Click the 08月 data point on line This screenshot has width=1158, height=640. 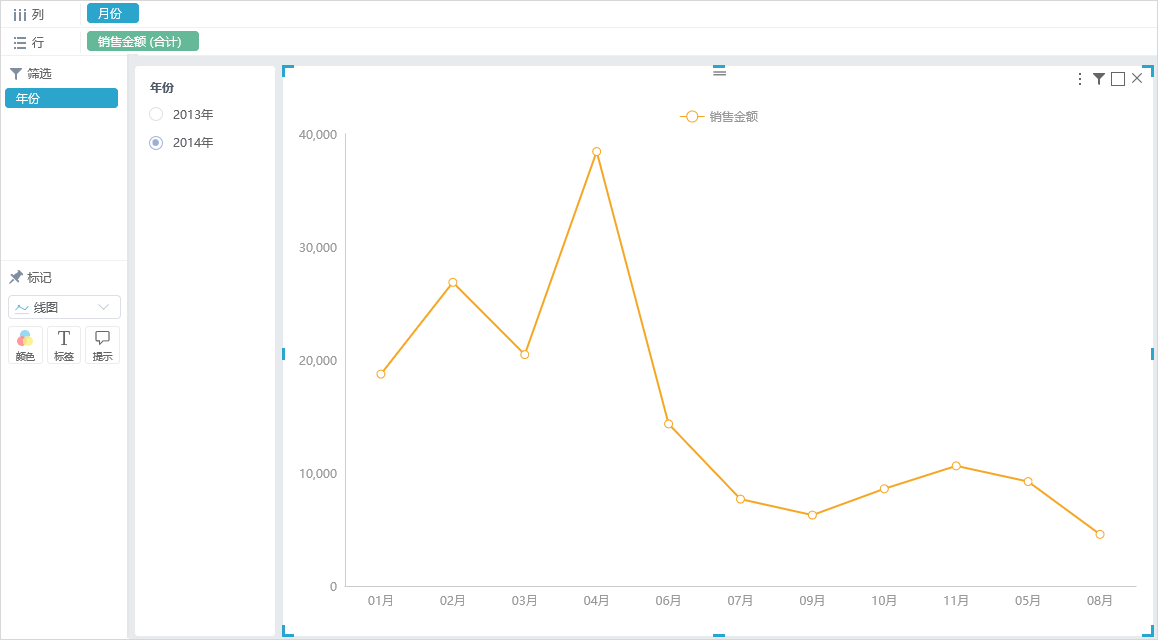point(1100,534)
